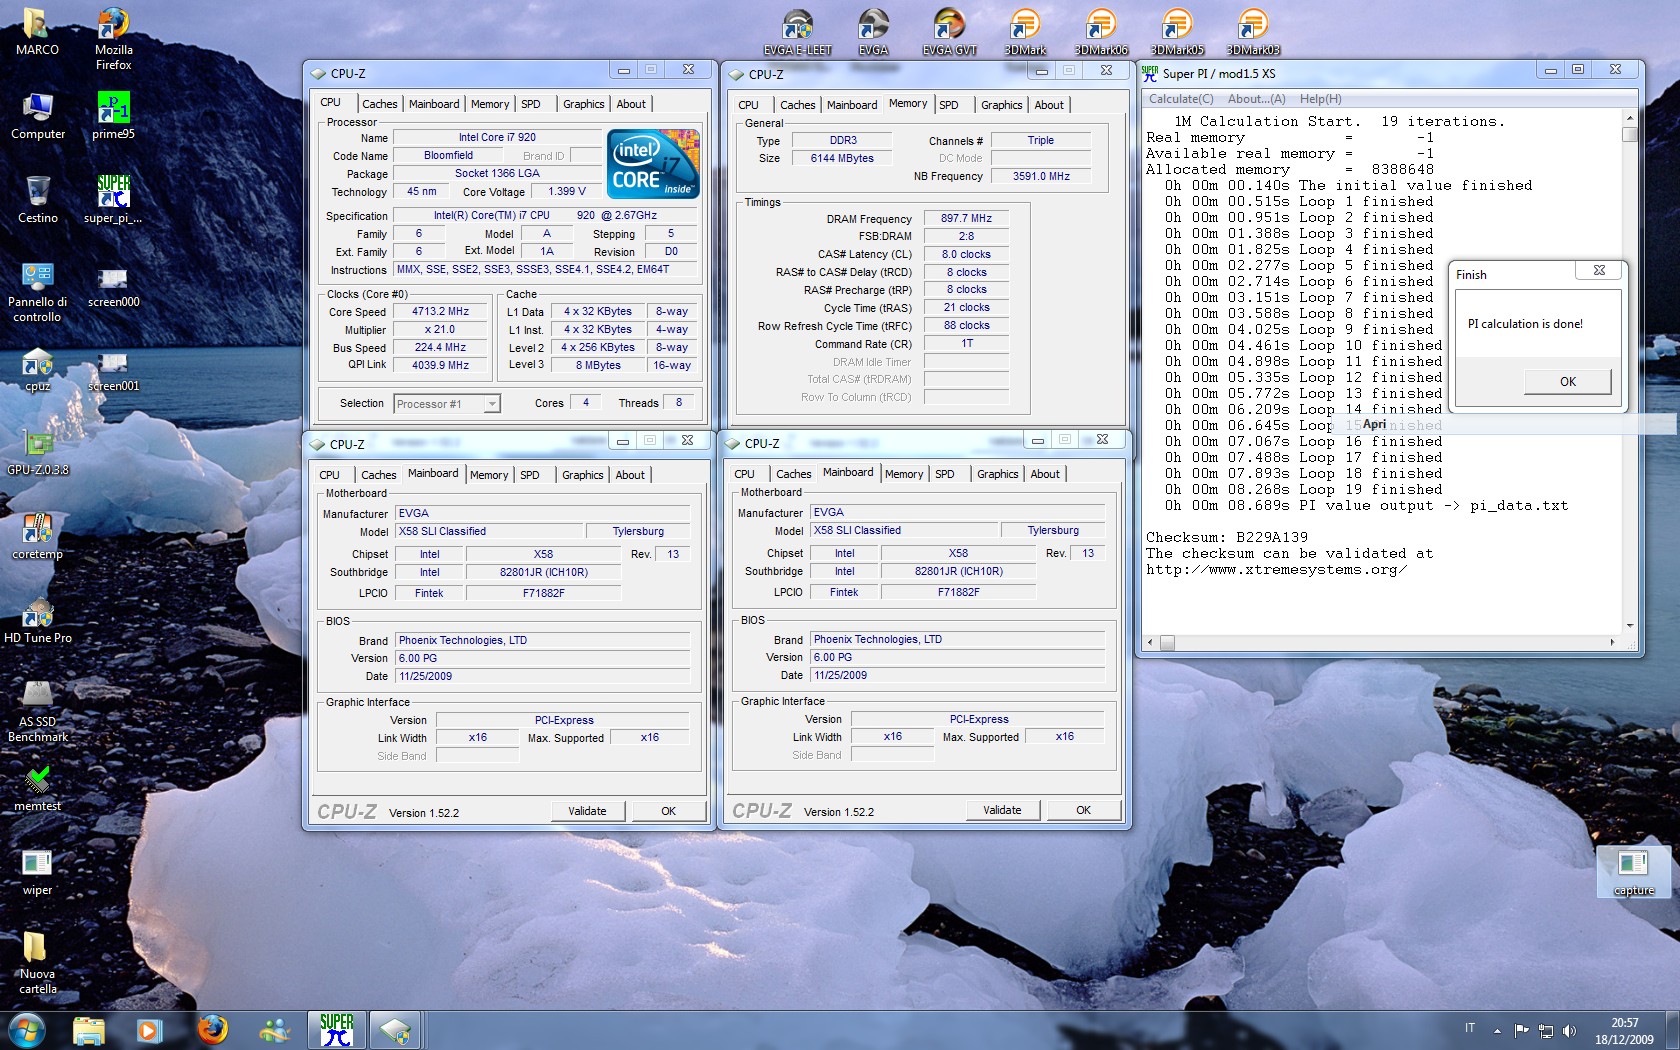Open Mainboard tab in top-left CPU-Z
The height and width of the screenshot is (1050, 1680).
434,104
